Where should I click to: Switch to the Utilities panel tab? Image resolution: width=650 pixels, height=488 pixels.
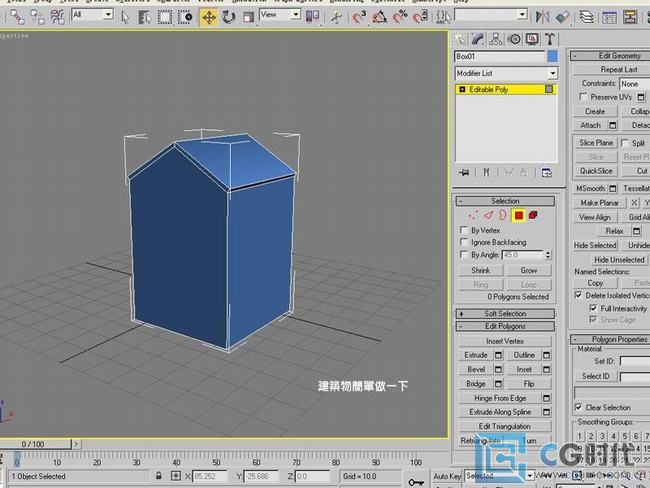click(x=550, y=39)
